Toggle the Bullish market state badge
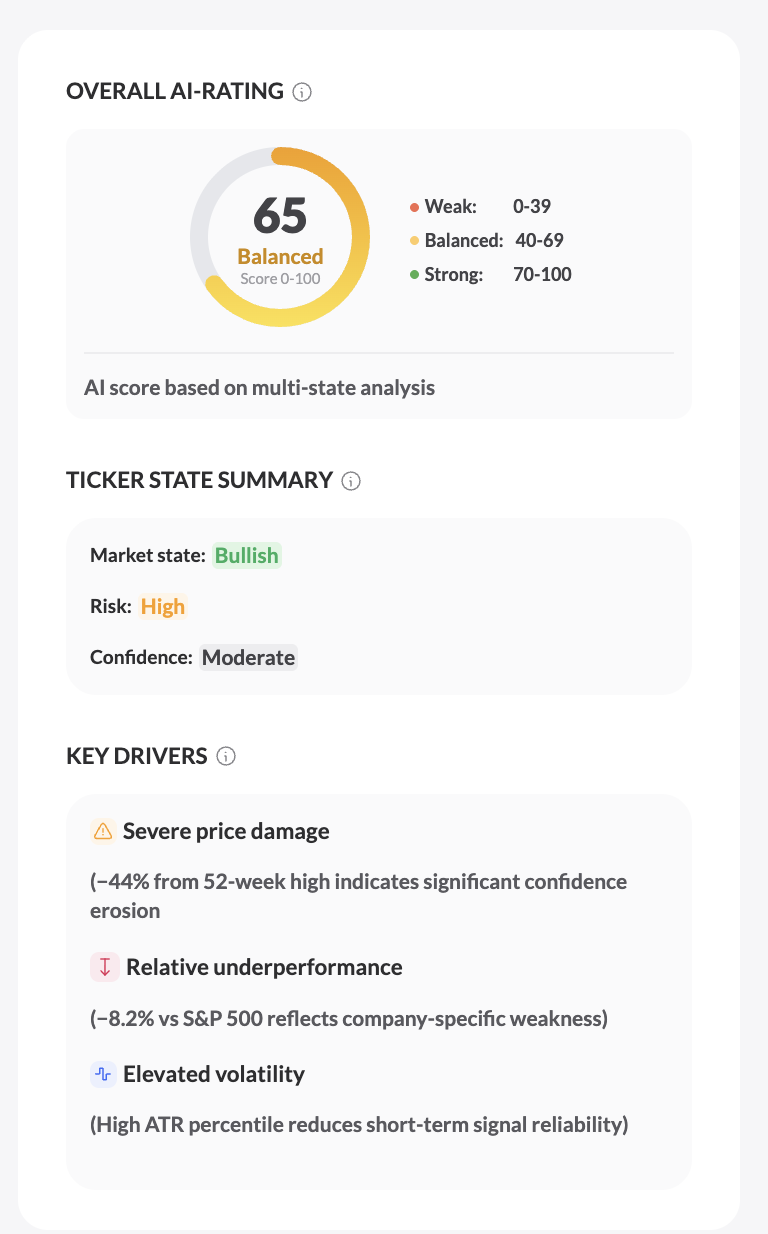Screen dimensions: 768x1234 pyautogui.click(x=246, y=555)
